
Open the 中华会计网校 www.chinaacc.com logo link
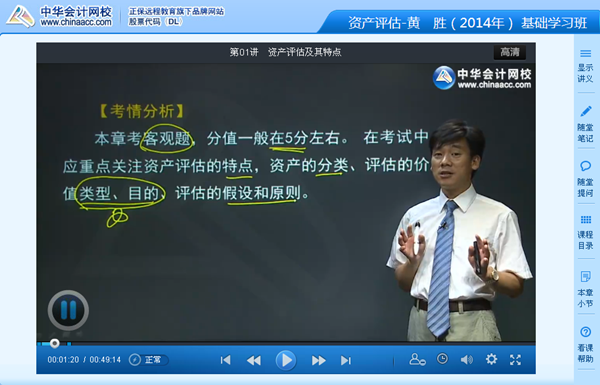click(59, 16)
